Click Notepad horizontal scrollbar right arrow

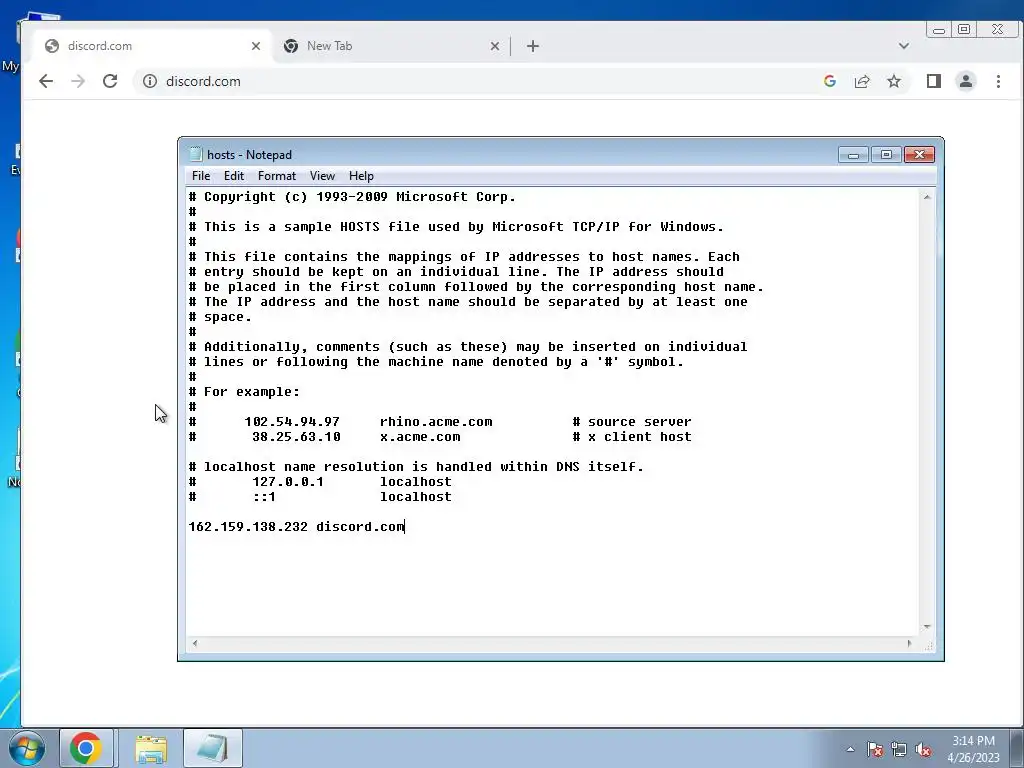pos(909,643)
